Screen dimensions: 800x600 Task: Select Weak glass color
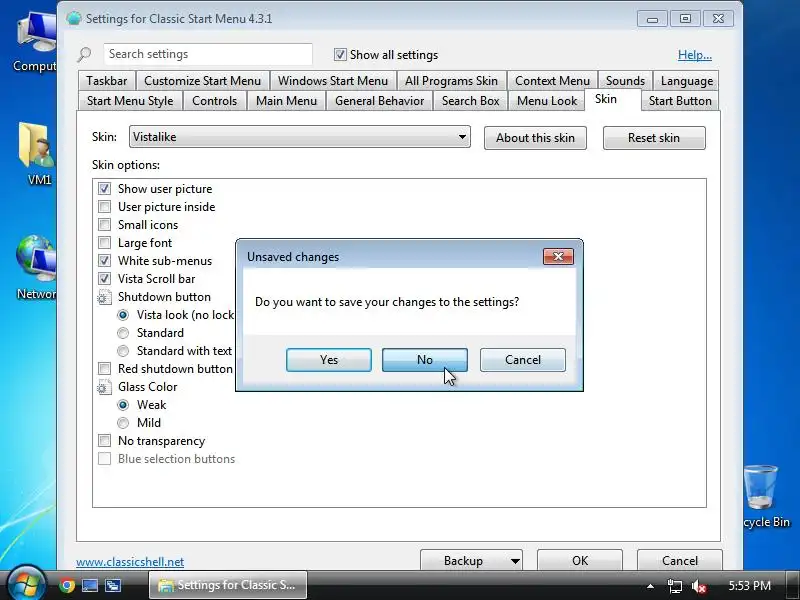pos(123,405)
